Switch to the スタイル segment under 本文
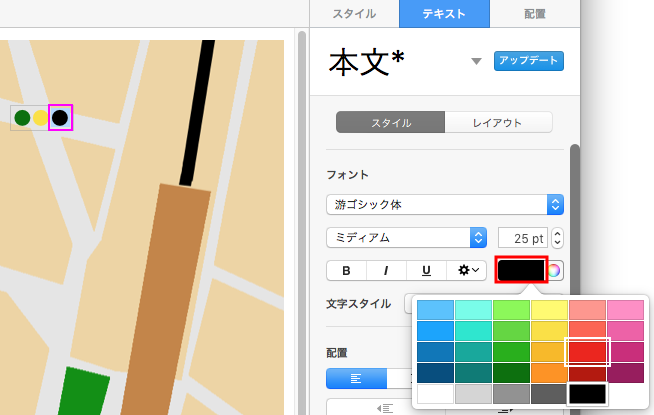Image resolution: width=654 pixels, height=415 pixels. [x=390, y=123]
